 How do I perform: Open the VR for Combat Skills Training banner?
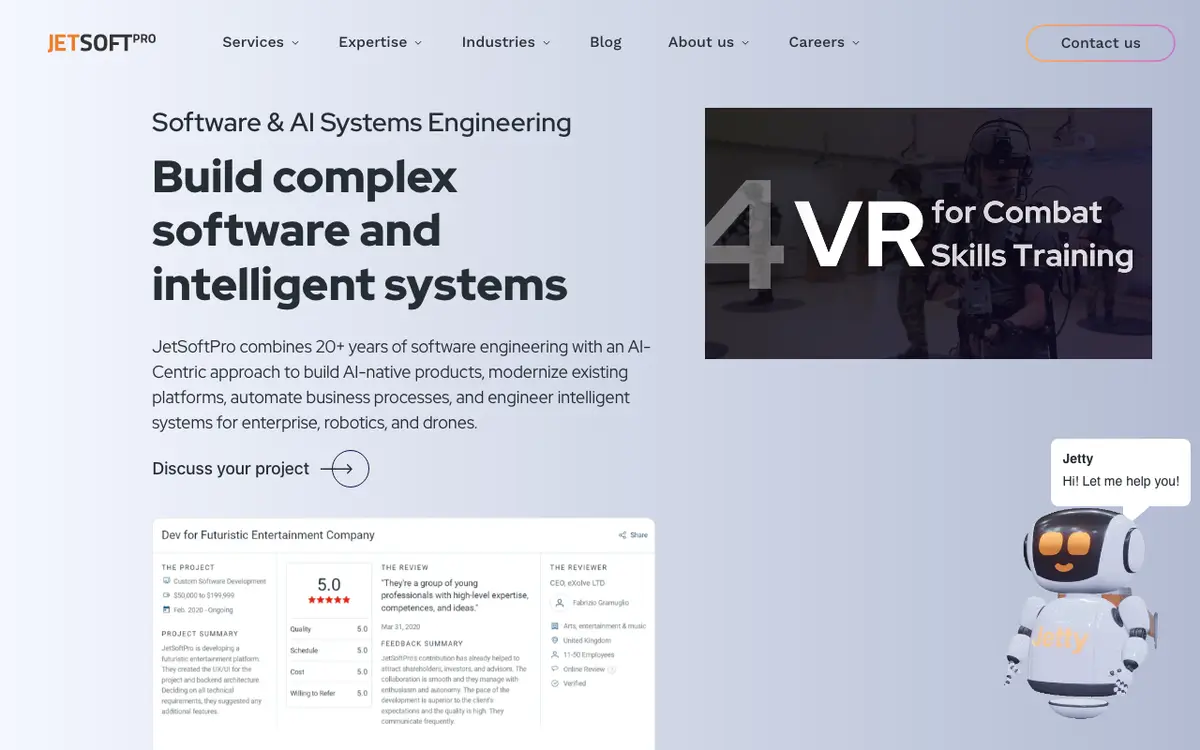coord(928,233)
